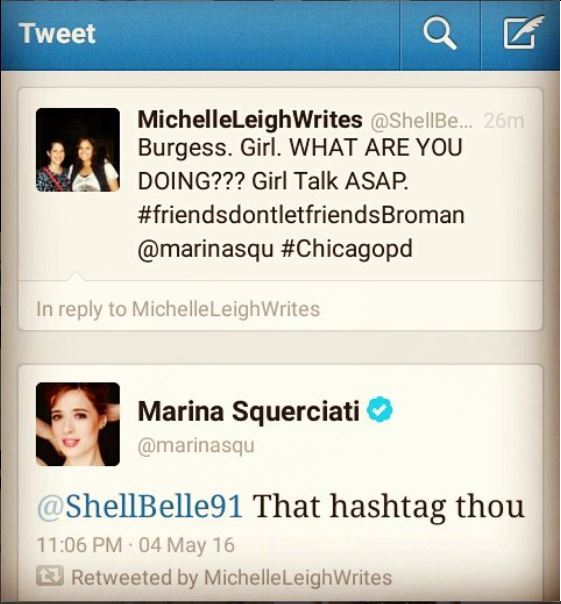Tap the compose new tweet quill icon

click(x=524, y=33)
